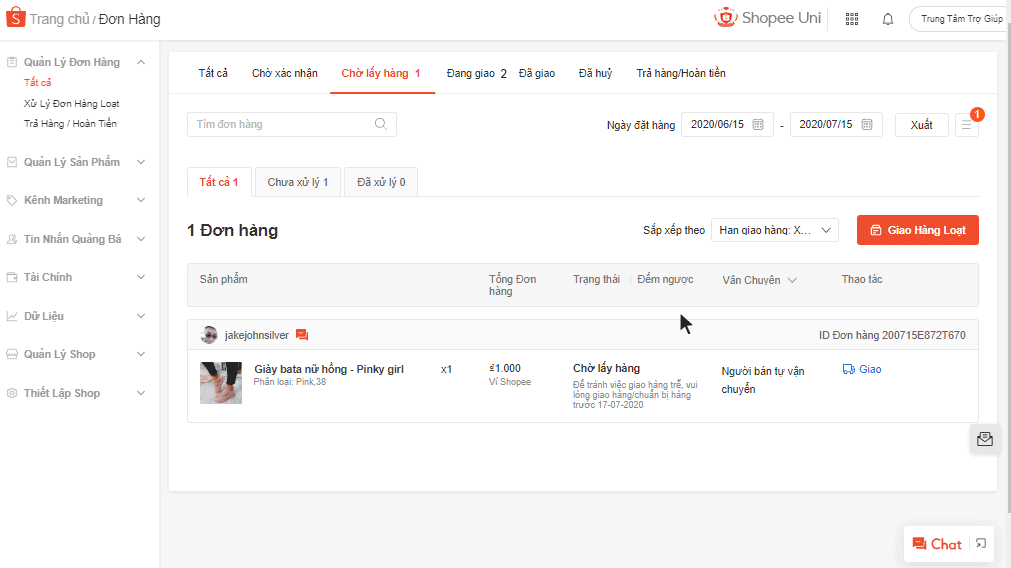Click the search magnifier icon
Screen dimensions: 1011x568
pyautogui.click(x=381, y=124)
